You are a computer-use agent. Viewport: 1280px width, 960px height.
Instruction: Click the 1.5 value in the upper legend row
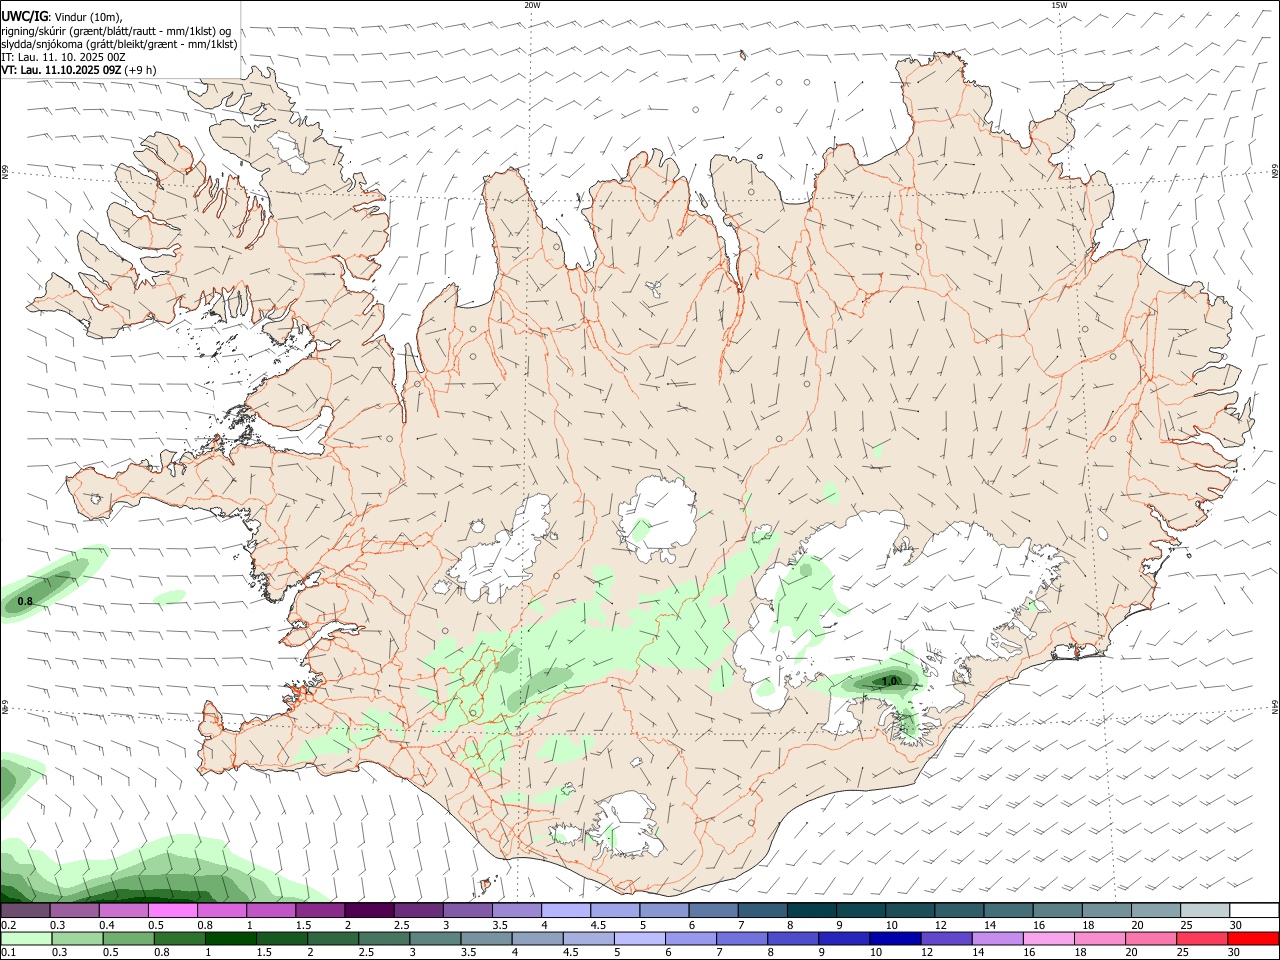[x=304, y=925]
